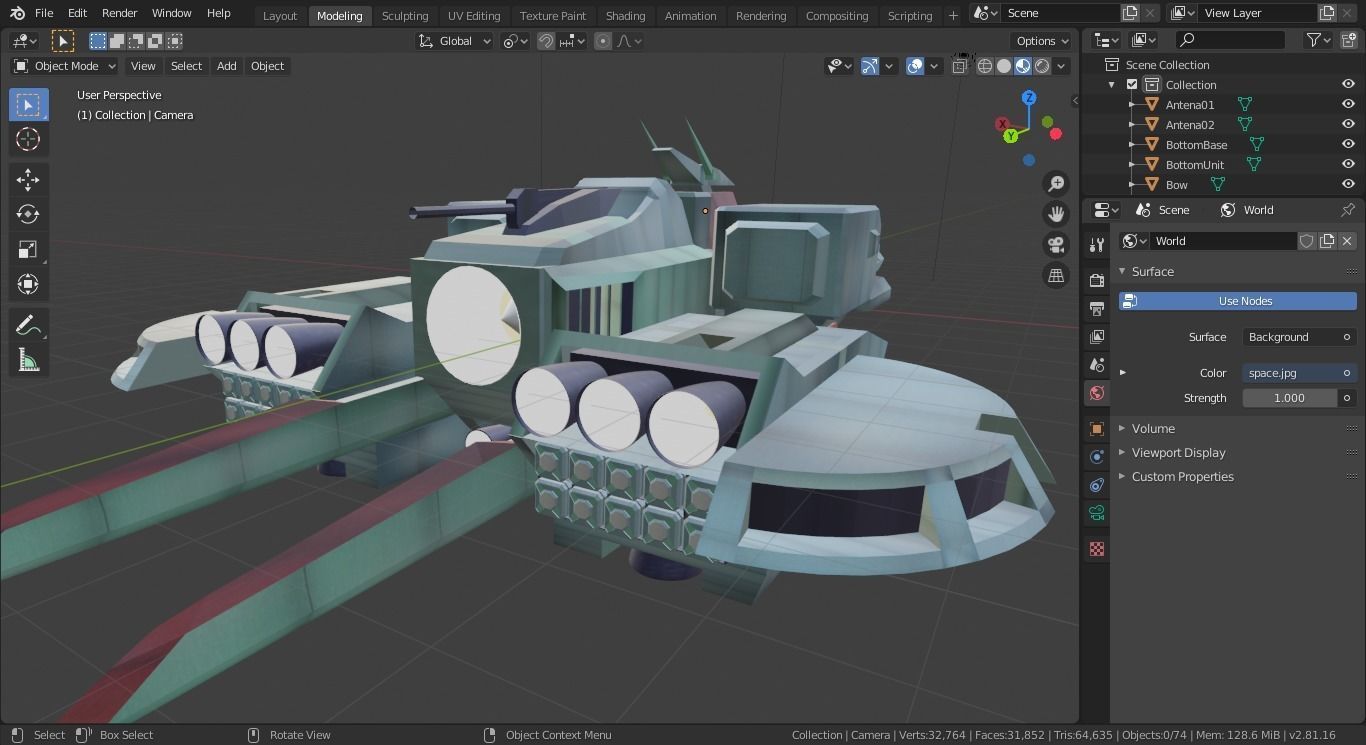Click the viewport Zoom magnifier icon
The height and width of the screenshot is (745, 1366).
coord(1056,183)
